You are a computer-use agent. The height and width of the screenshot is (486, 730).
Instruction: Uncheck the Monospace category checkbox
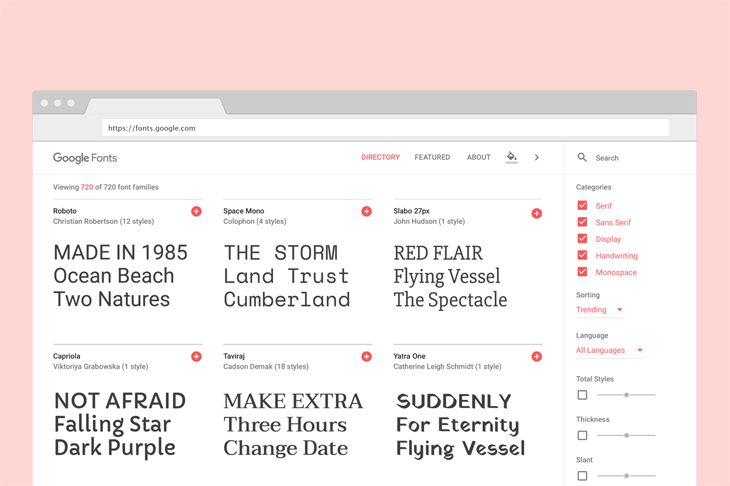click(582, 272)
